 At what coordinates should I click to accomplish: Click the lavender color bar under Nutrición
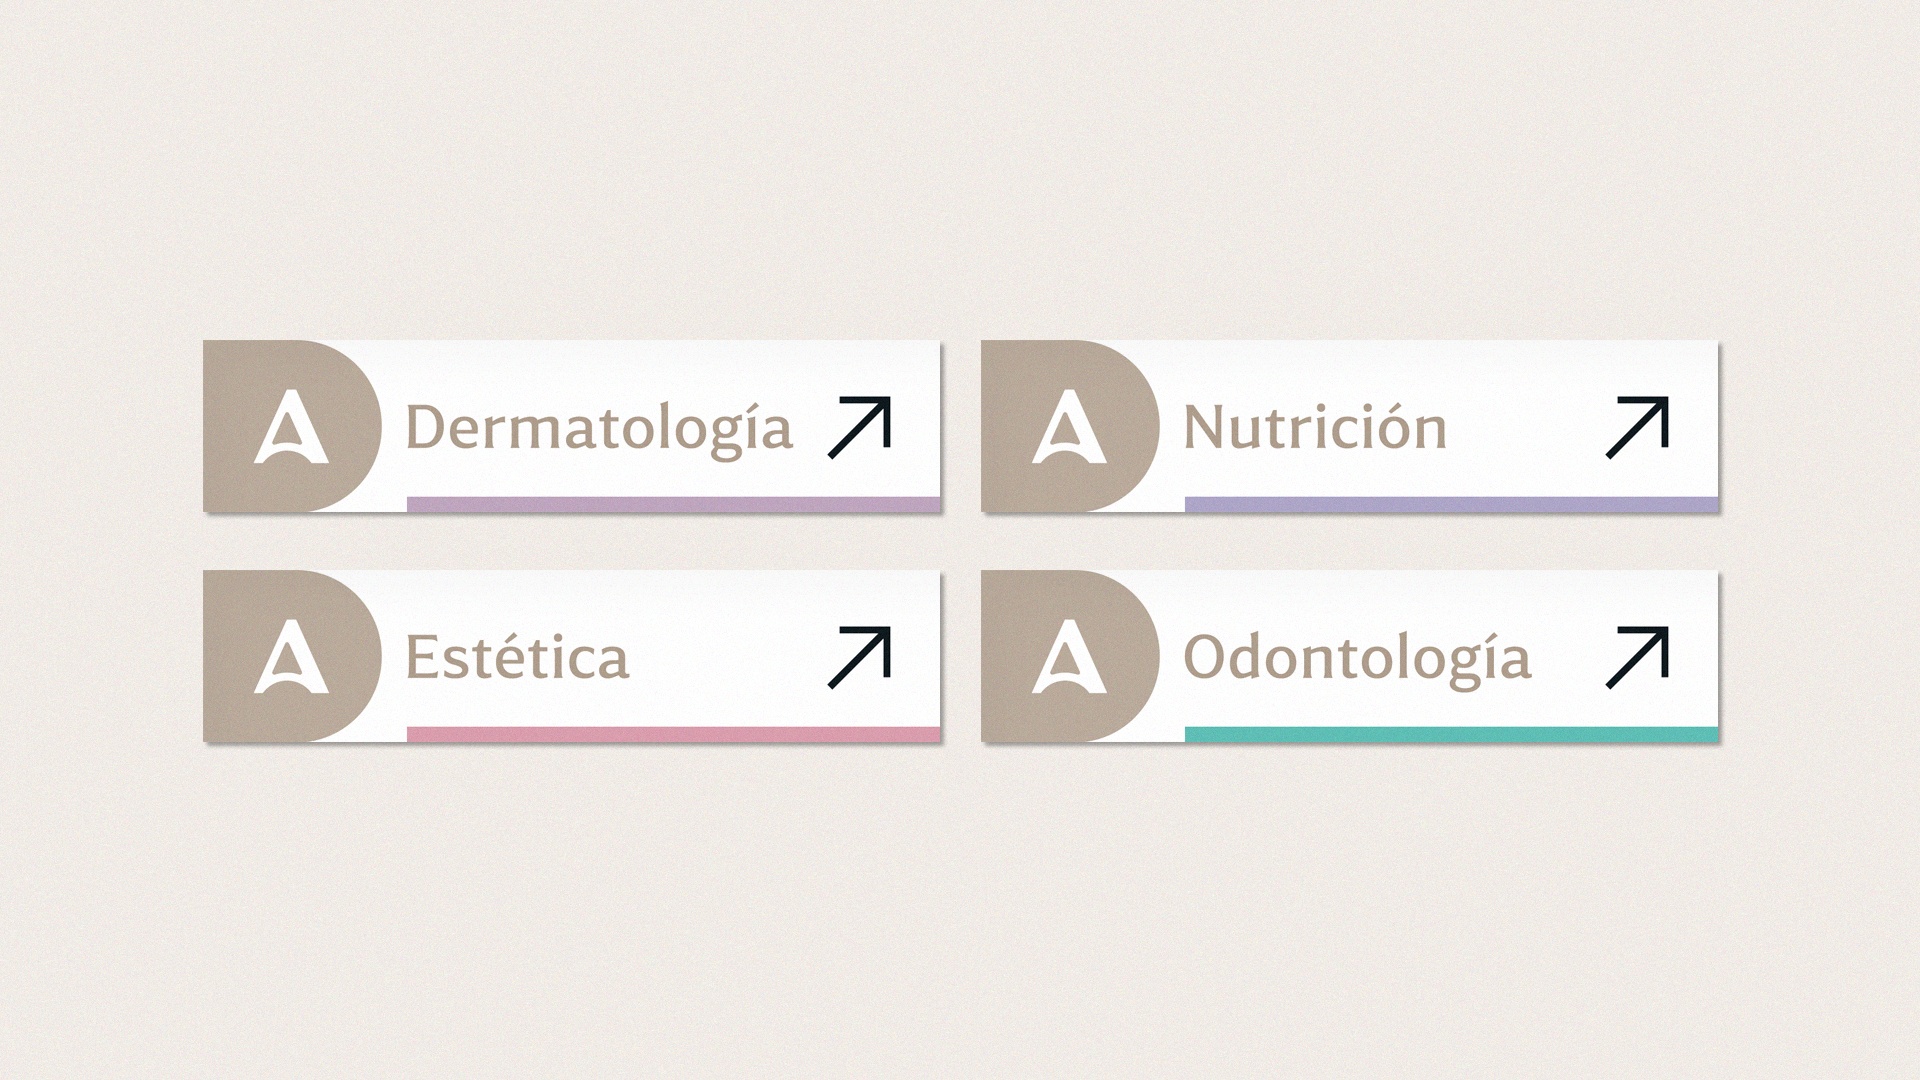pos(1451,504)
